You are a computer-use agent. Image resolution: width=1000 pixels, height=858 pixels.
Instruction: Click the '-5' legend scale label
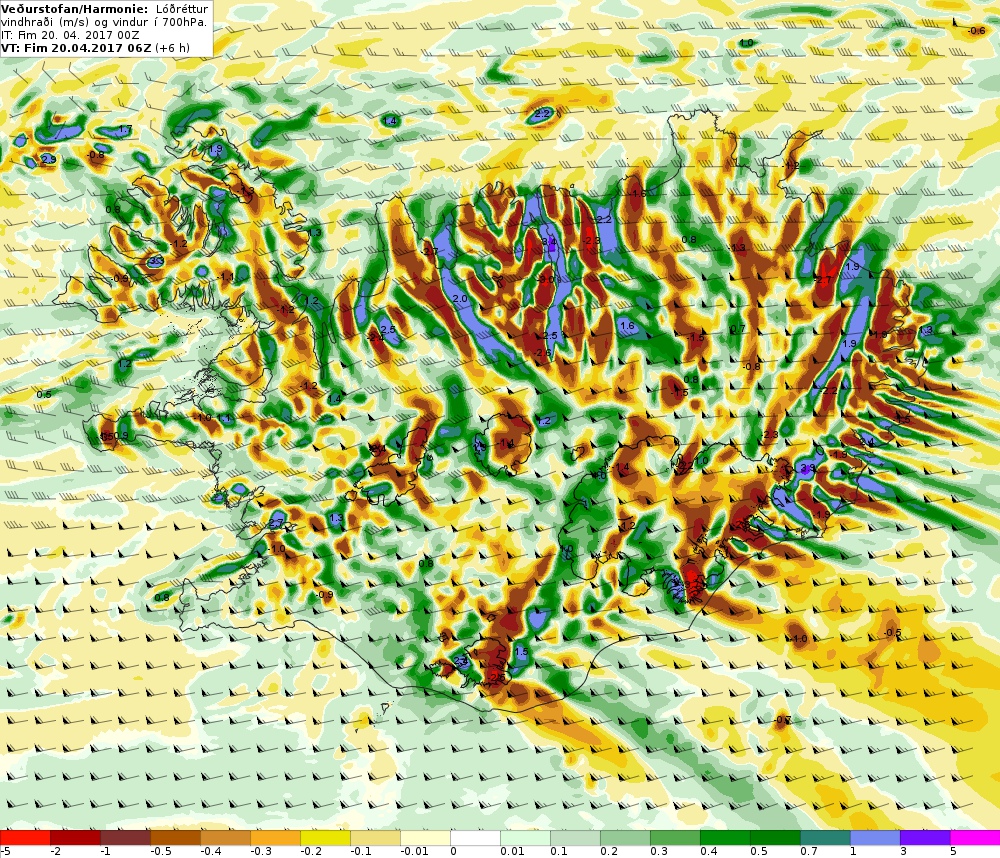6,852
